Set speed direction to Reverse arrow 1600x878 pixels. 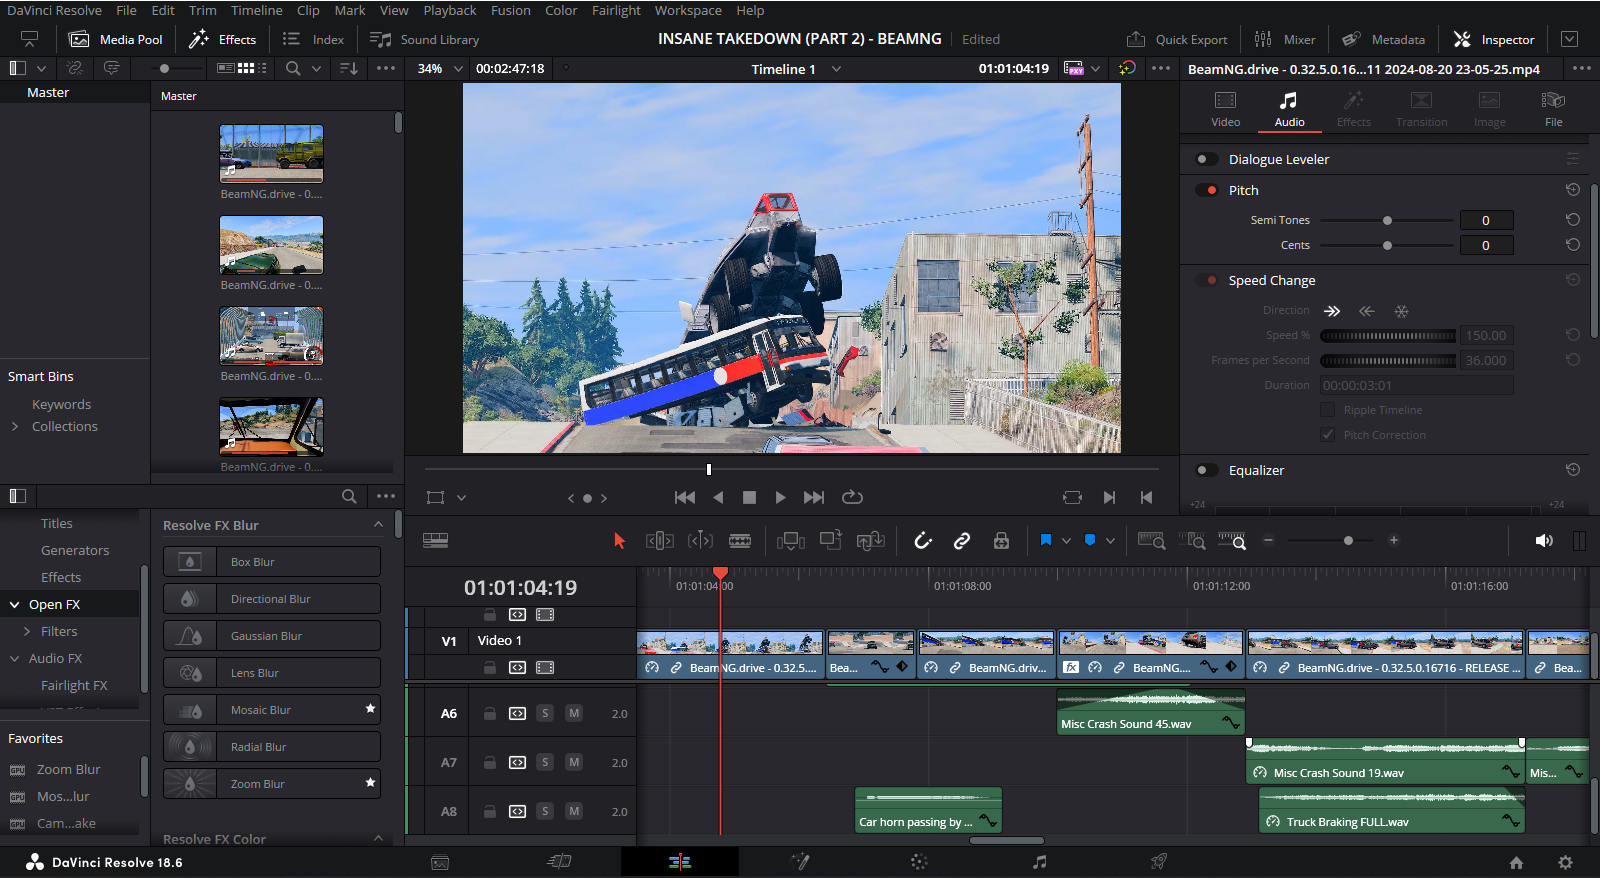click(1367, 311)
